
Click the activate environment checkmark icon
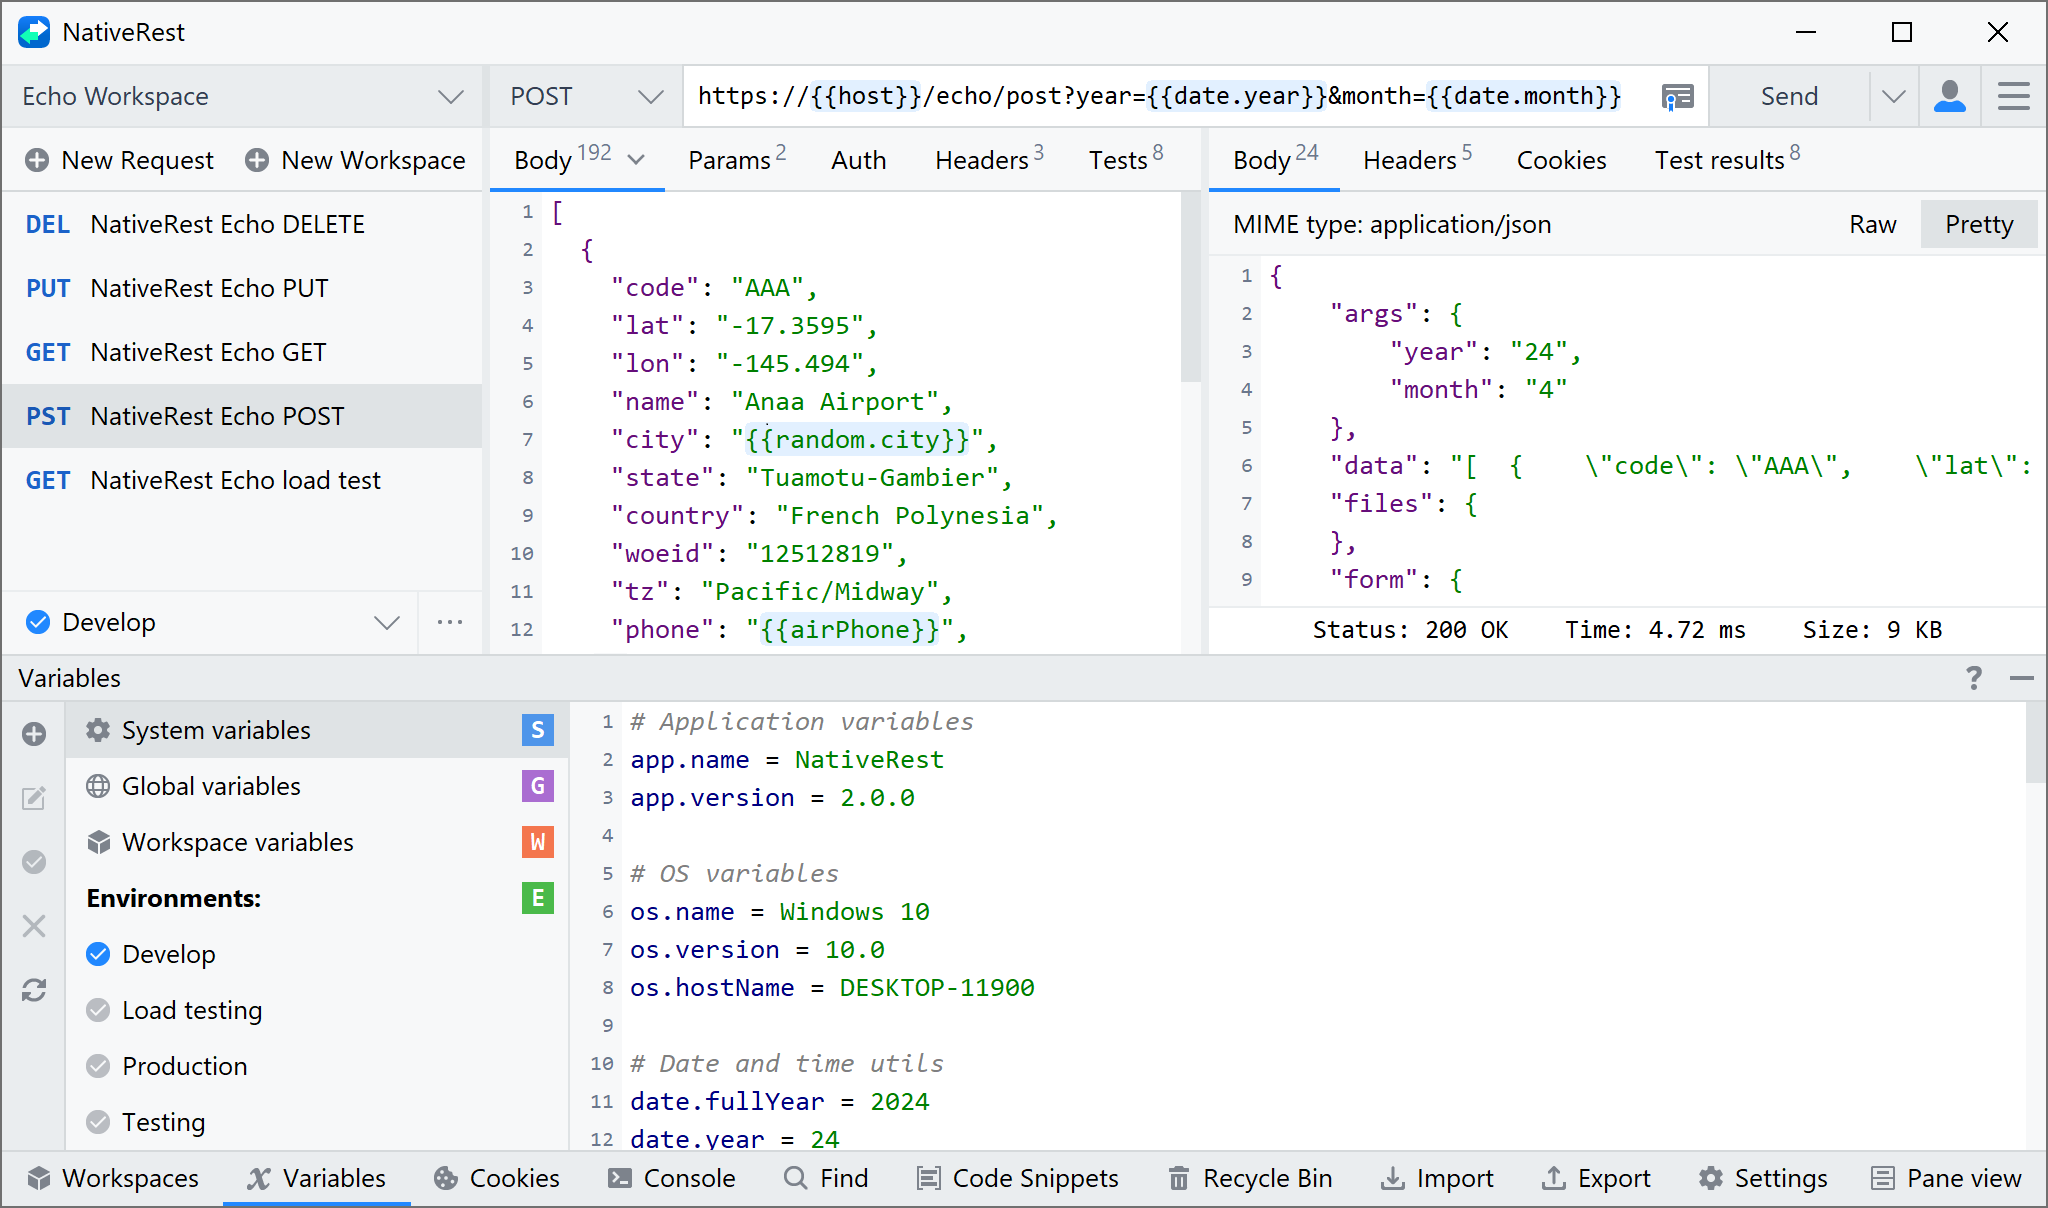click(x=34, y=862)
